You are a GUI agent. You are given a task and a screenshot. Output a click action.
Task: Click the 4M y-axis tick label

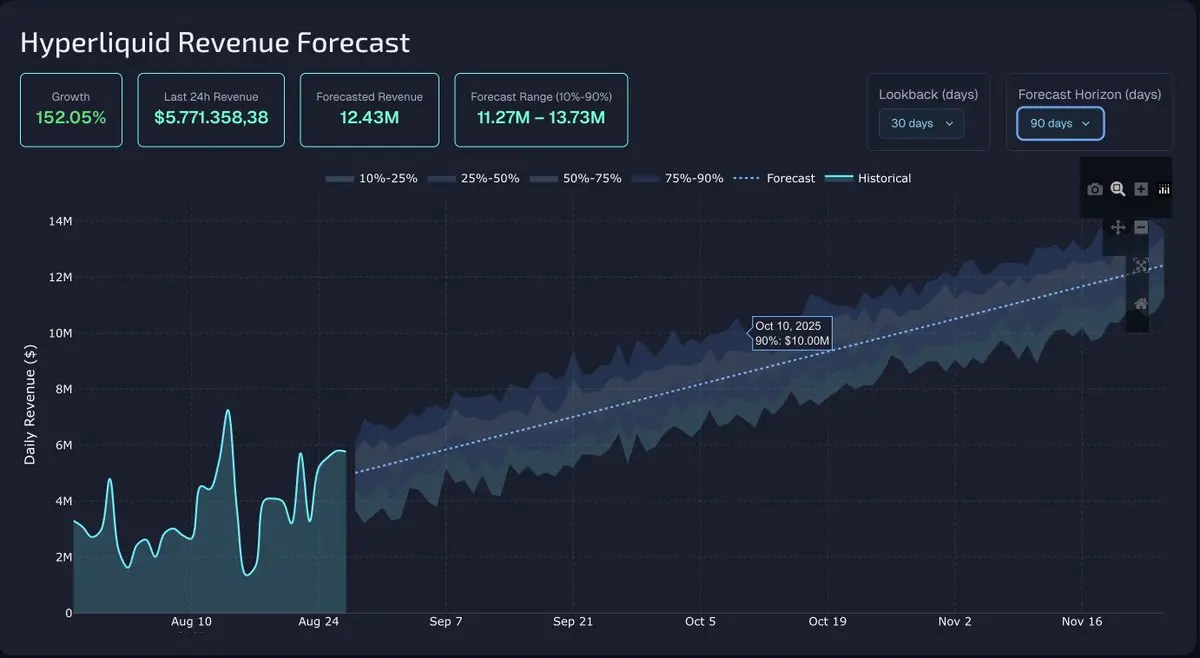63,501
